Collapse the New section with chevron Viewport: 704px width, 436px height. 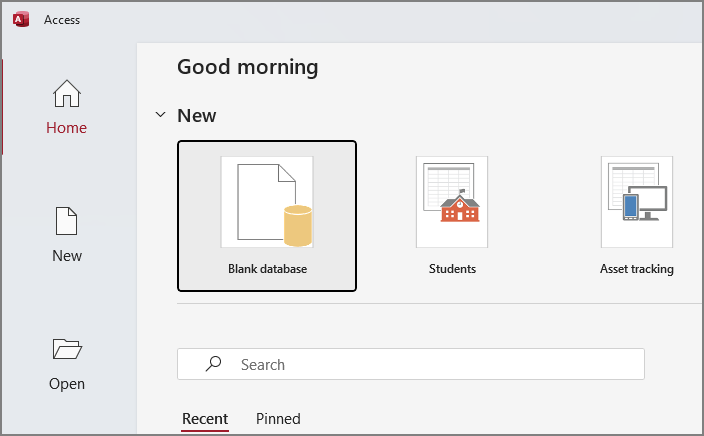click(160, 115)
